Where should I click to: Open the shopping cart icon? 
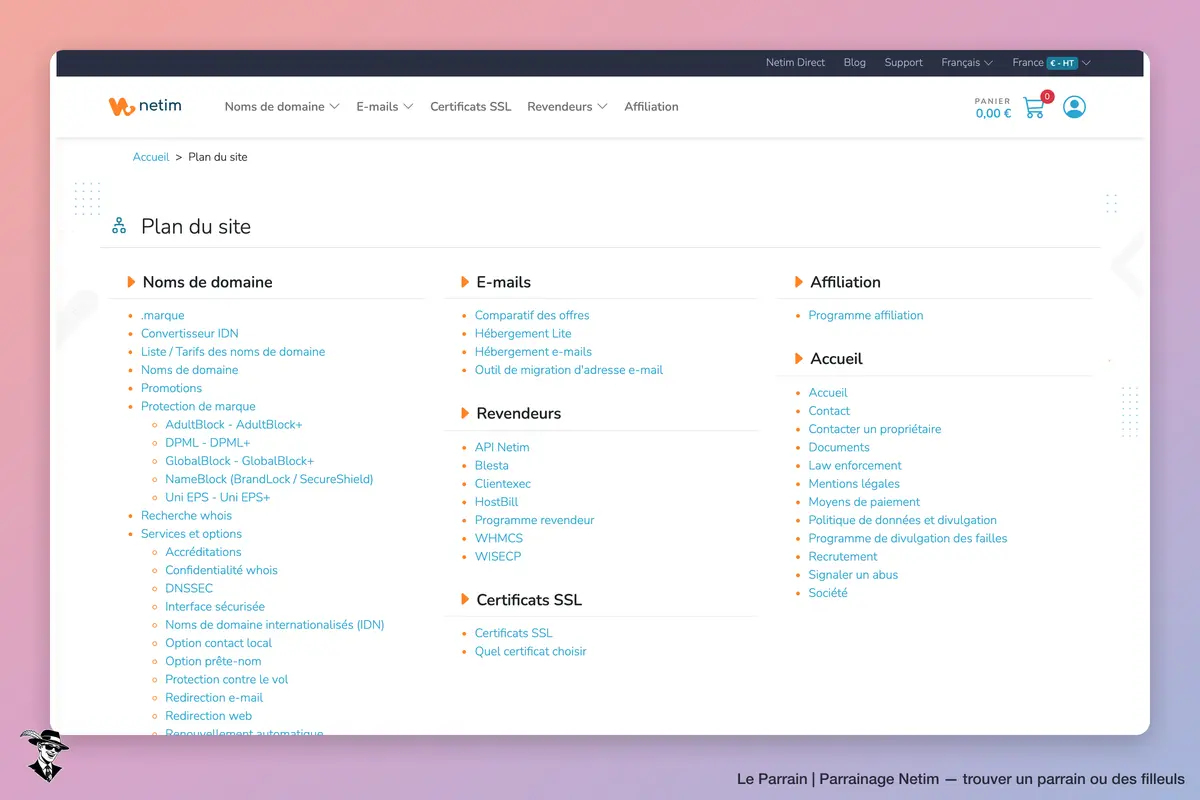tap(1034, 107)
